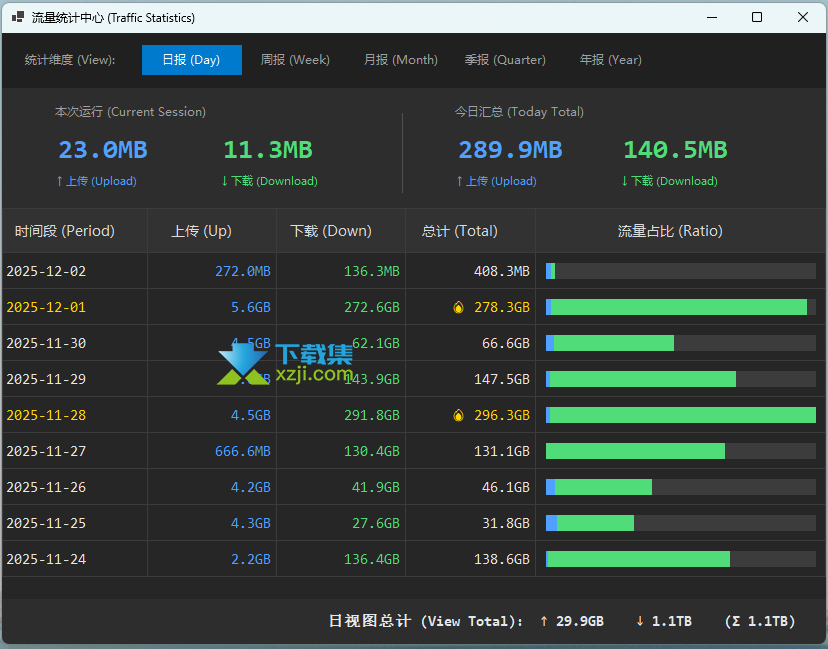Select the 月报 (Month) view
Viewport: 828px width, 649px height.
[x=400, y=60]
